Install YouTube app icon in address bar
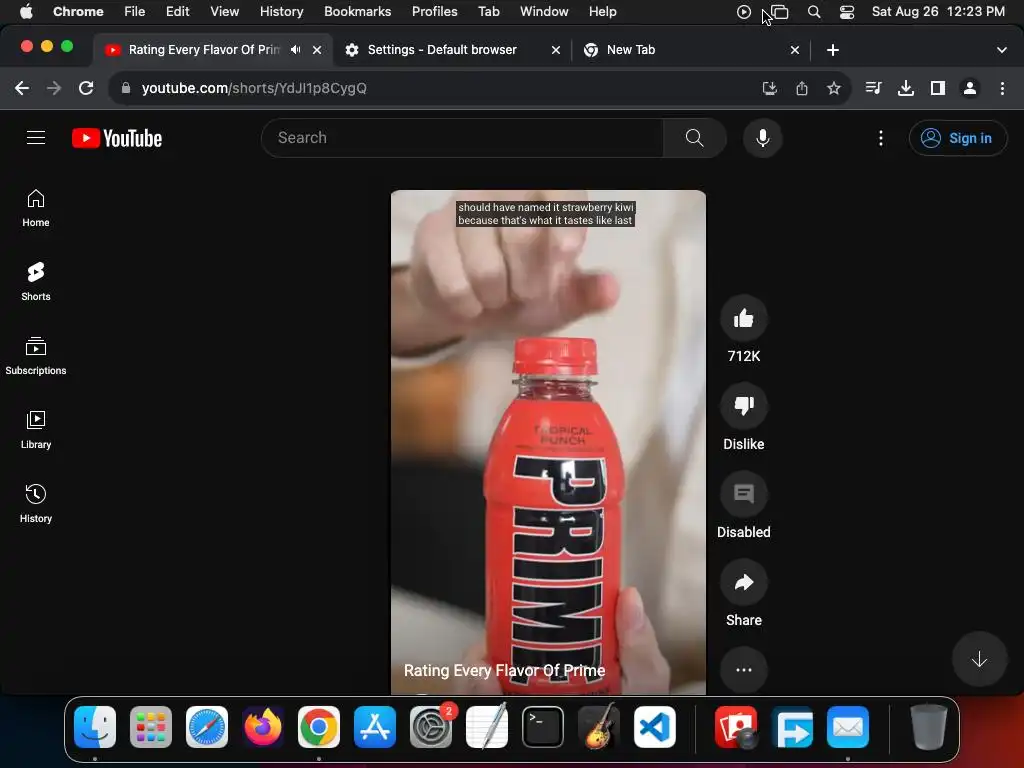 [x=769, y=88]
